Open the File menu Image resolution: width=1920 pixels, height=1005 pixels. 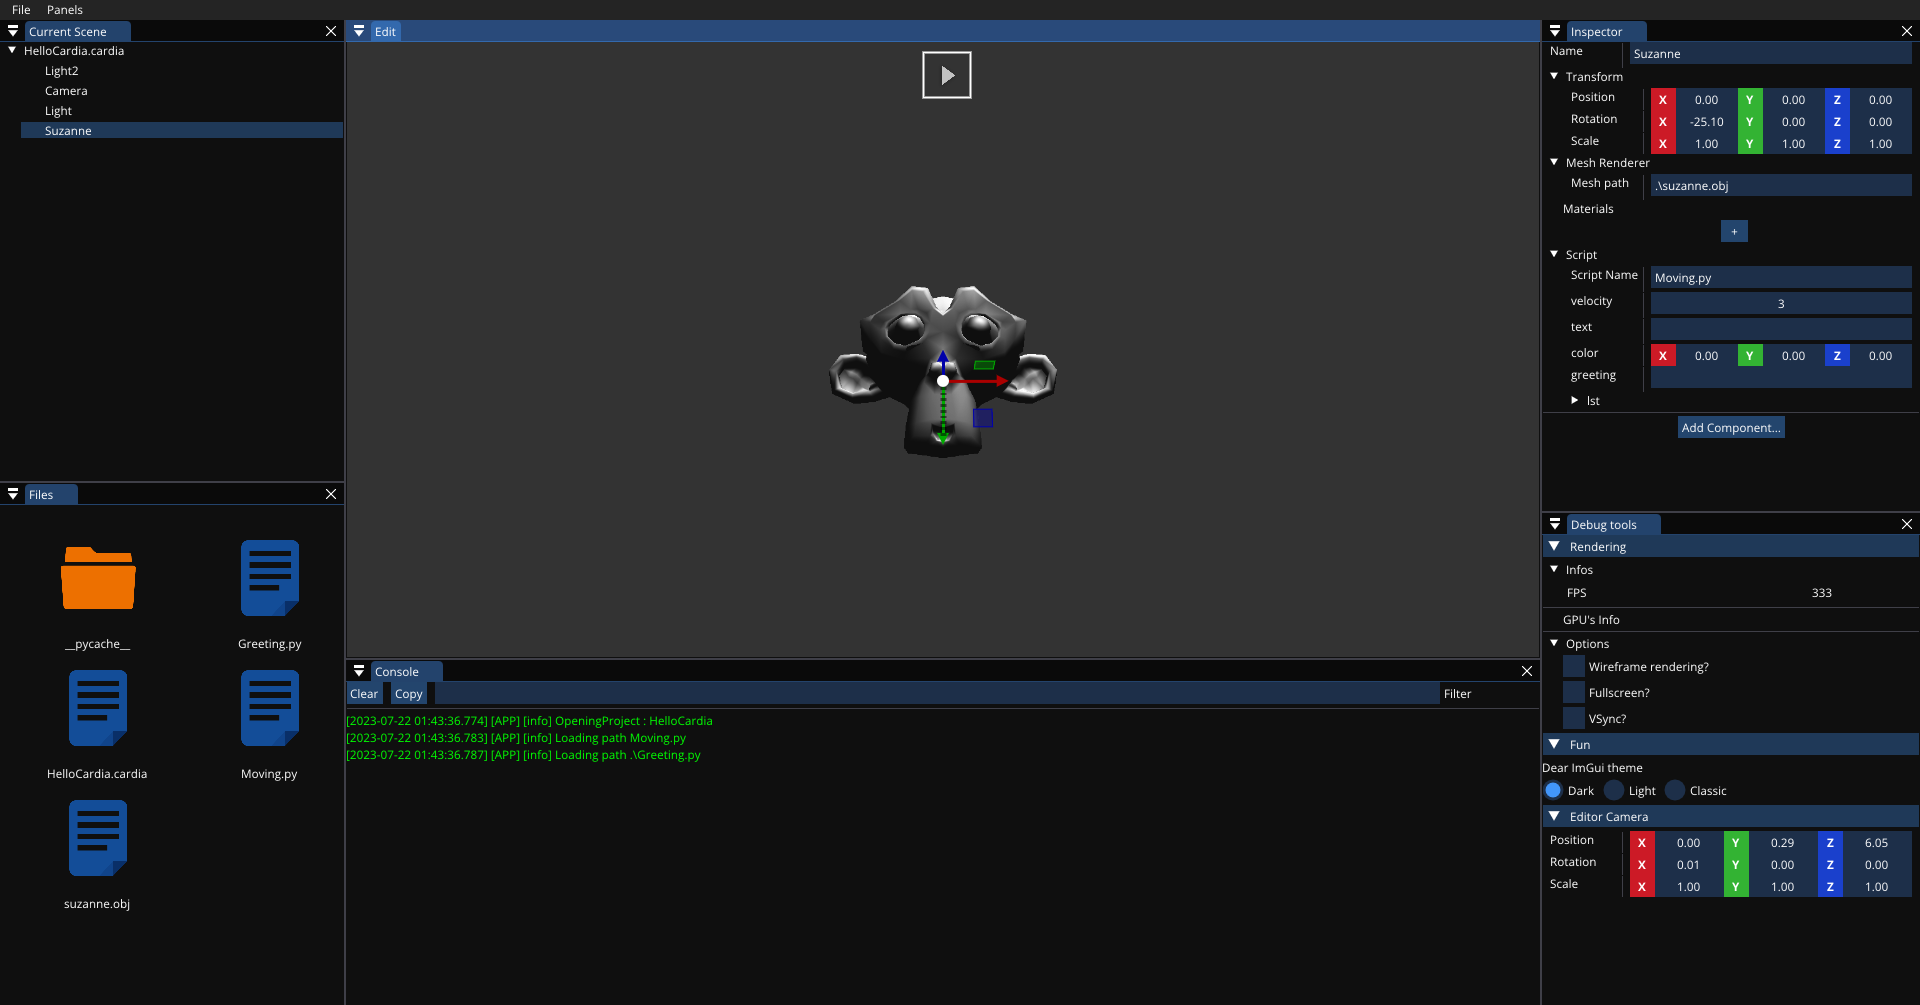tap(21, 10)
